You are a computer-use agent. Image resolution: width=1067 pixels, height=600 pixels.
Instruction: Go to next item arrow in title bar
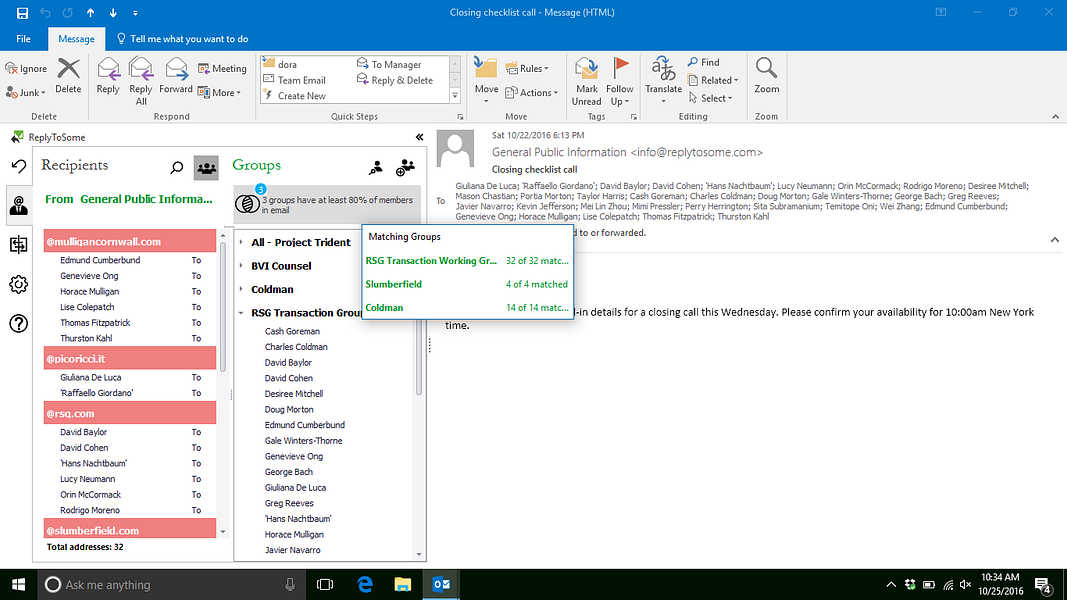[x=113, y=12]
